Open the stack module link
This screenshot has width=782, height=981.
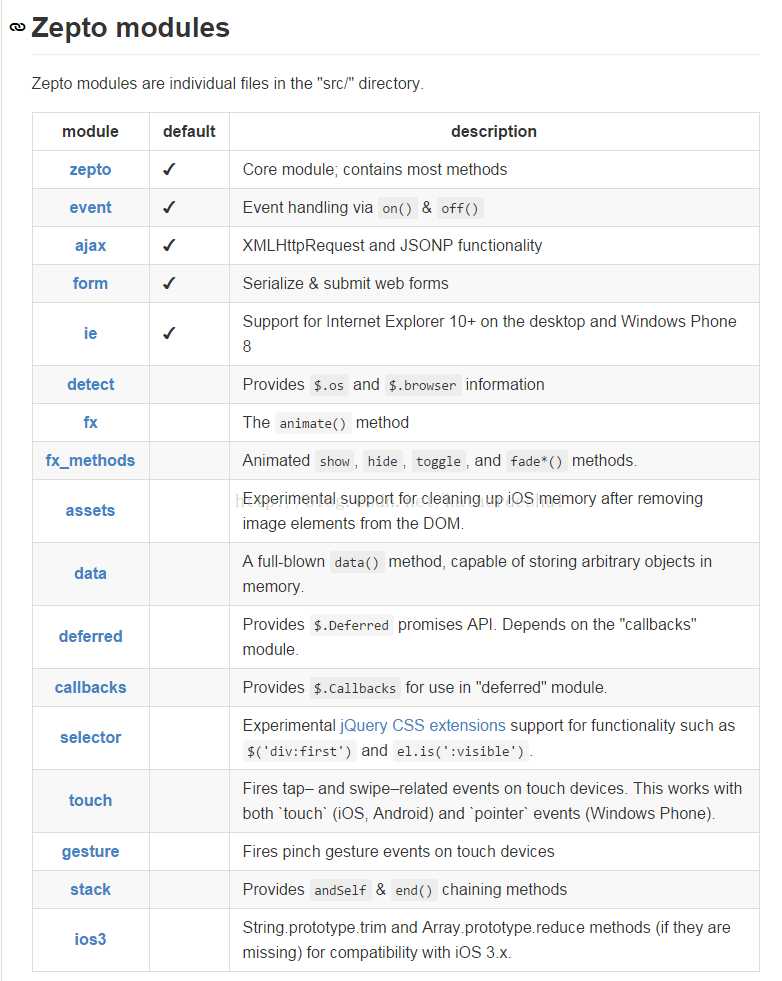click(x=90, y=890)
